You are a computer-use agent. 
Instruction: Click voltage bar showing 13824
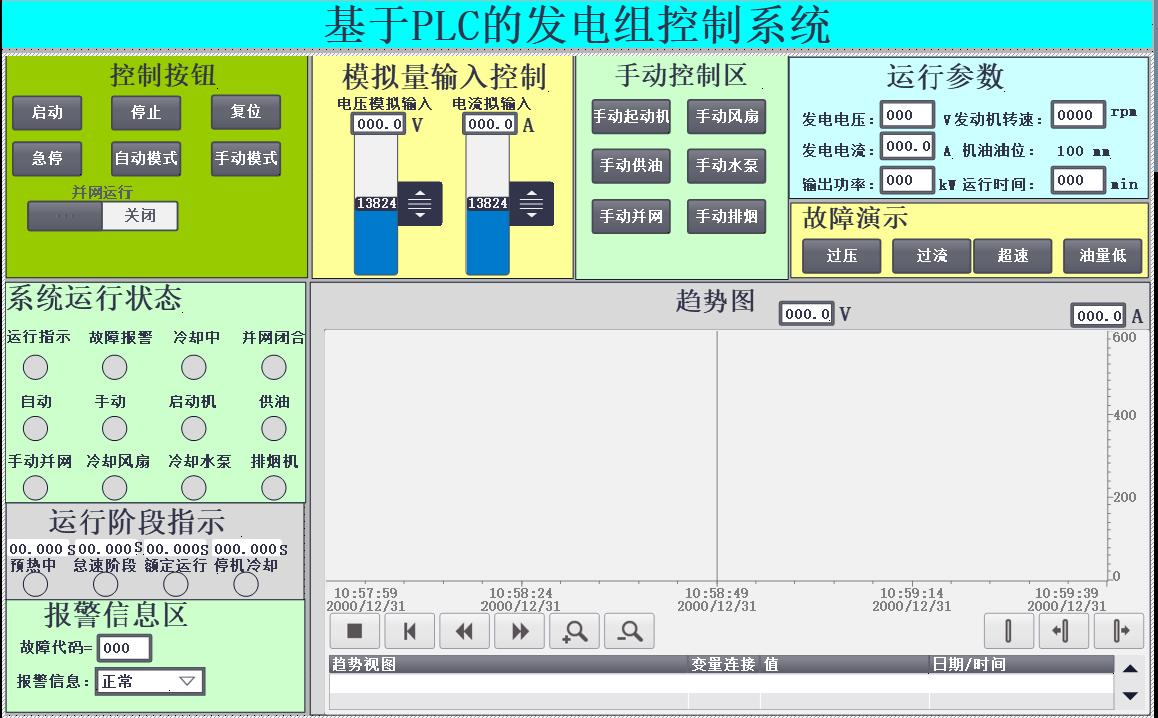[x=376, y=204]
